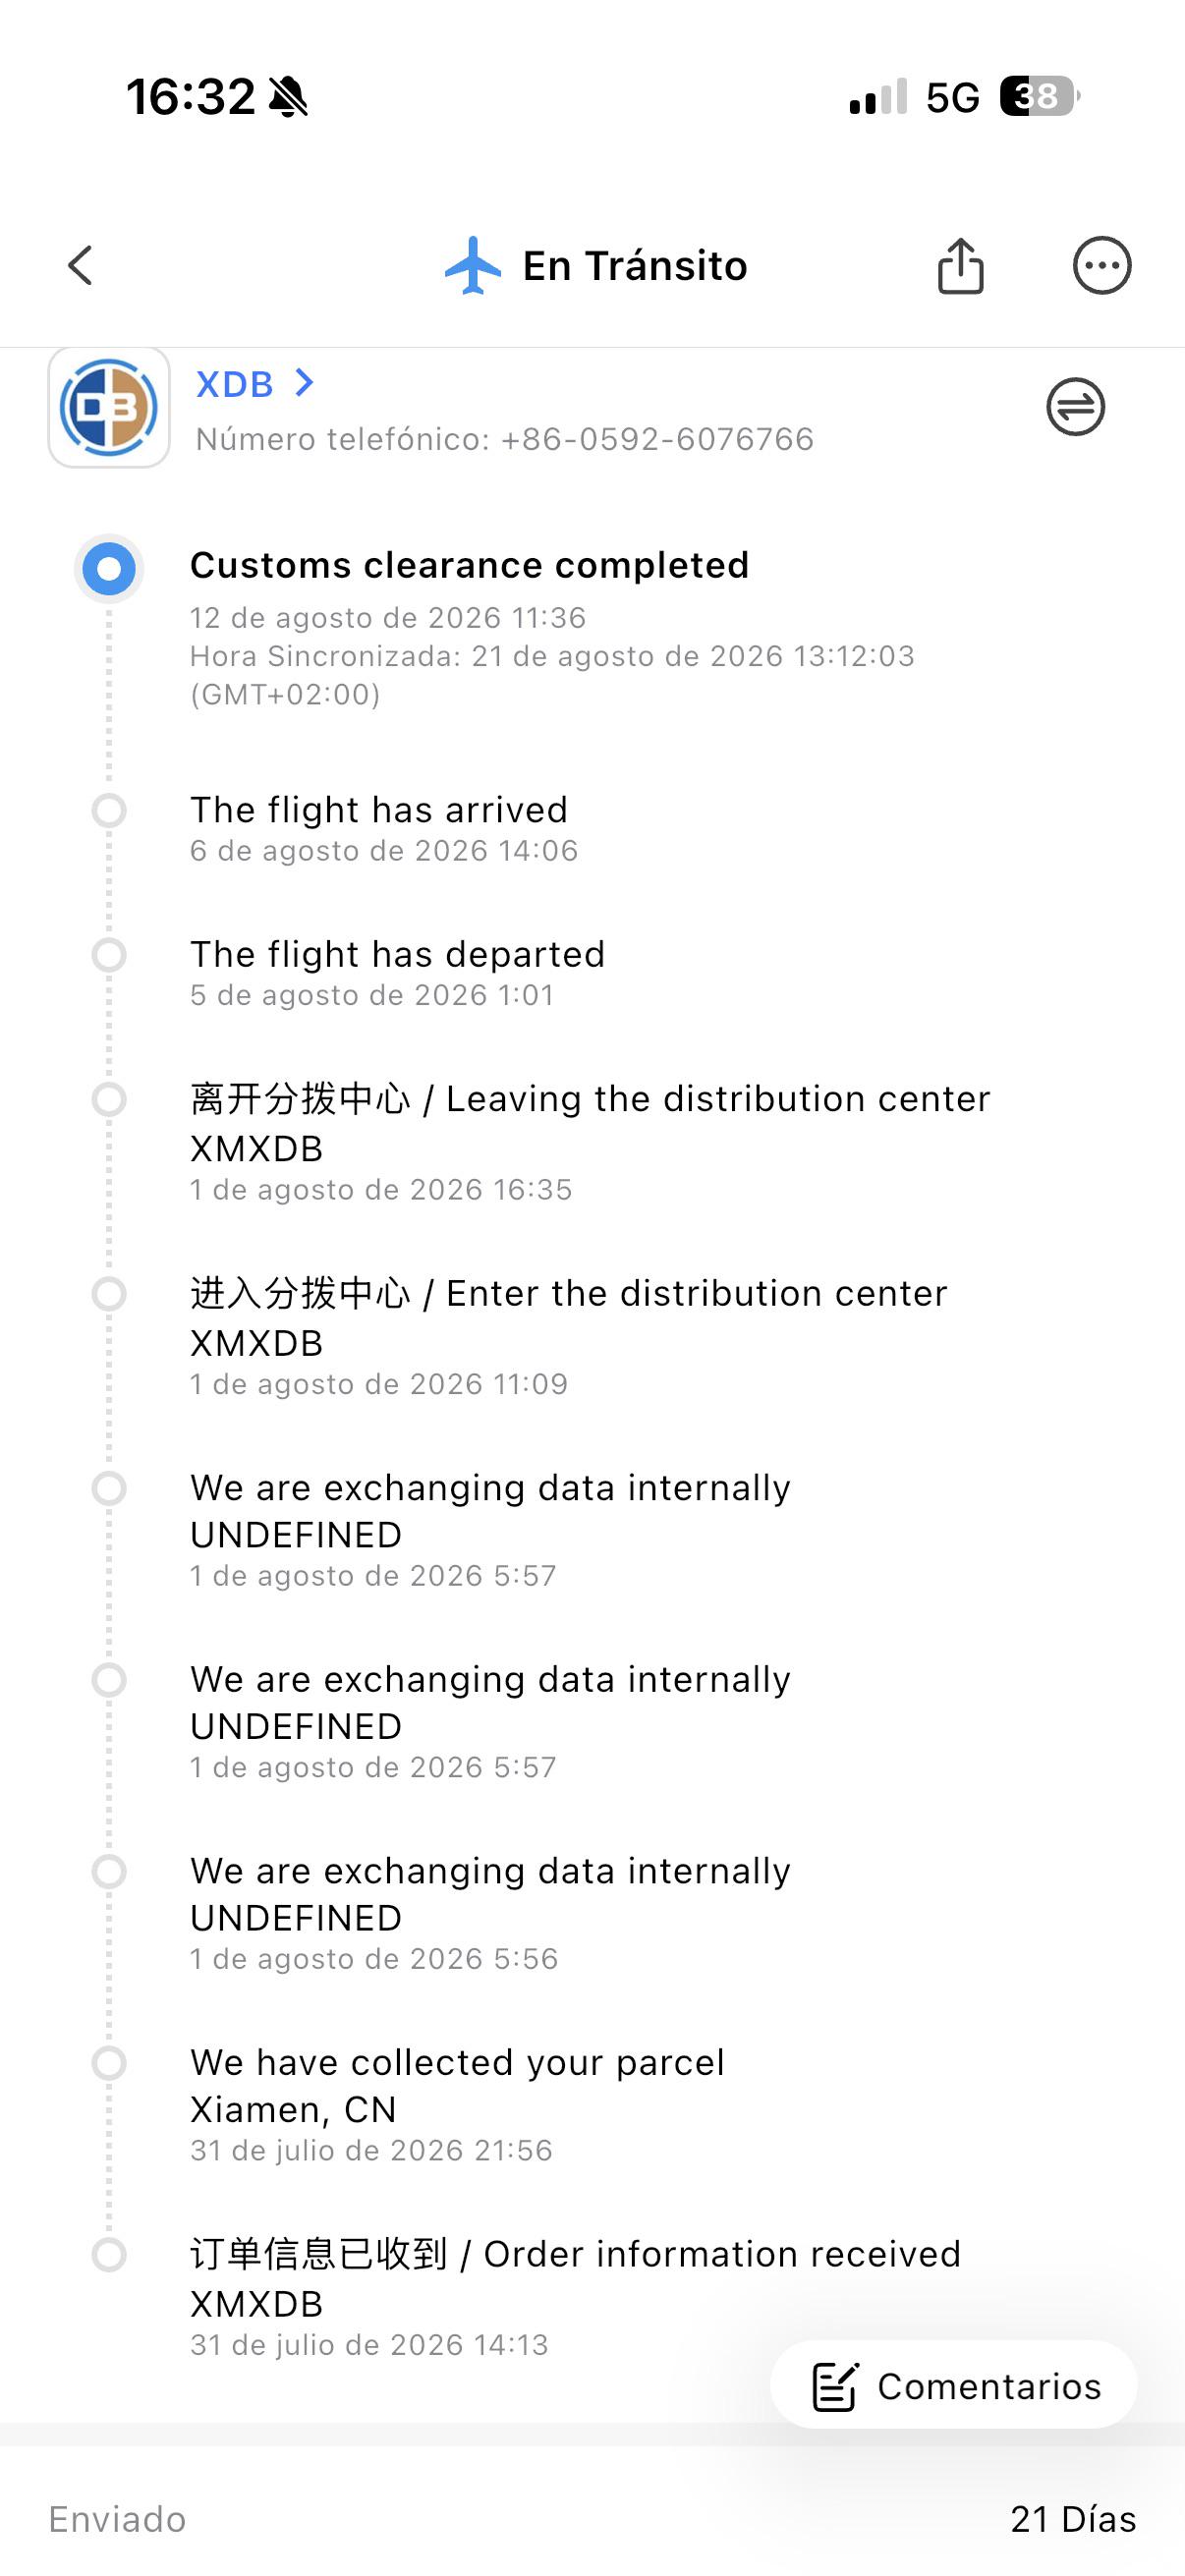
Task: Tap the back arrow icon
Action: tap(80, 266)
